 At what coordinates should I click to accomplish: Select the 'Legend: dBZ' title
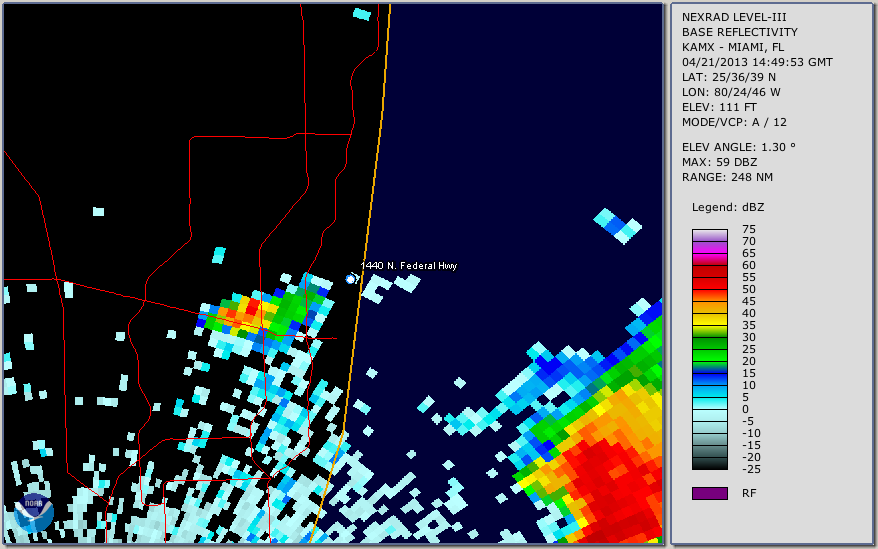click(x=728, y=207)
